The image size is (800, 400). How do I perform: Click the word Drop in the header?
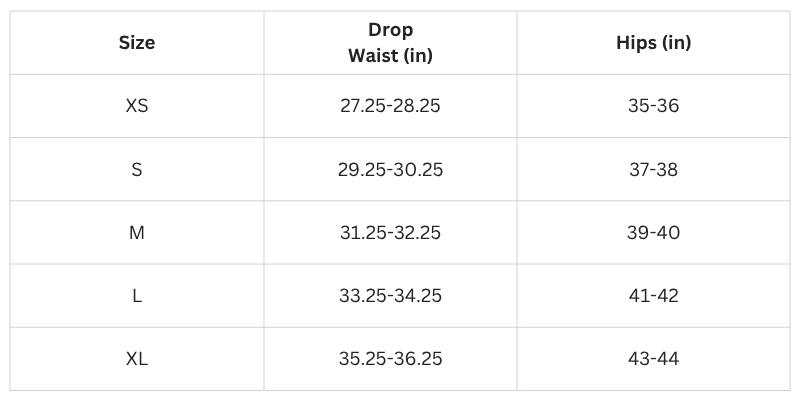point(390,30)
